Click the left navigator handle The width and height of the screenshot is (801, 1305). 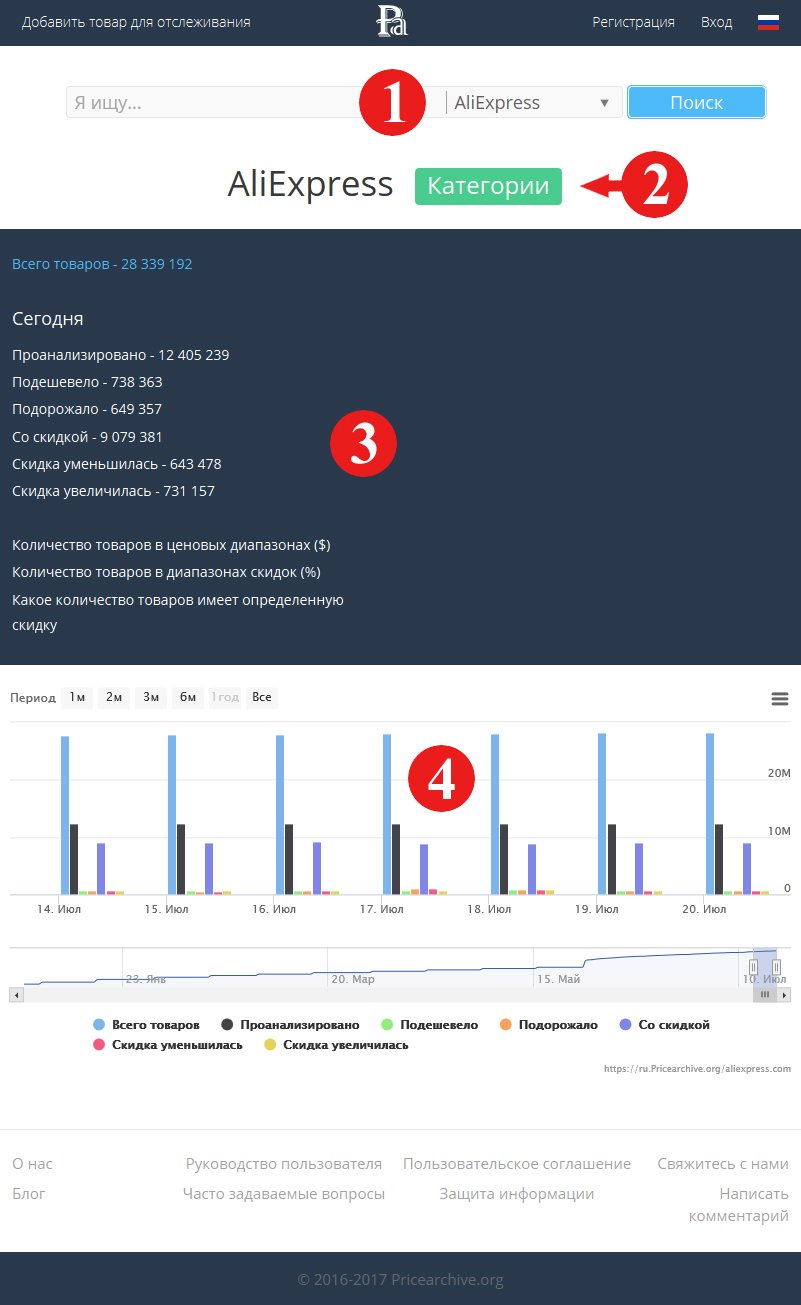(755, 967)
